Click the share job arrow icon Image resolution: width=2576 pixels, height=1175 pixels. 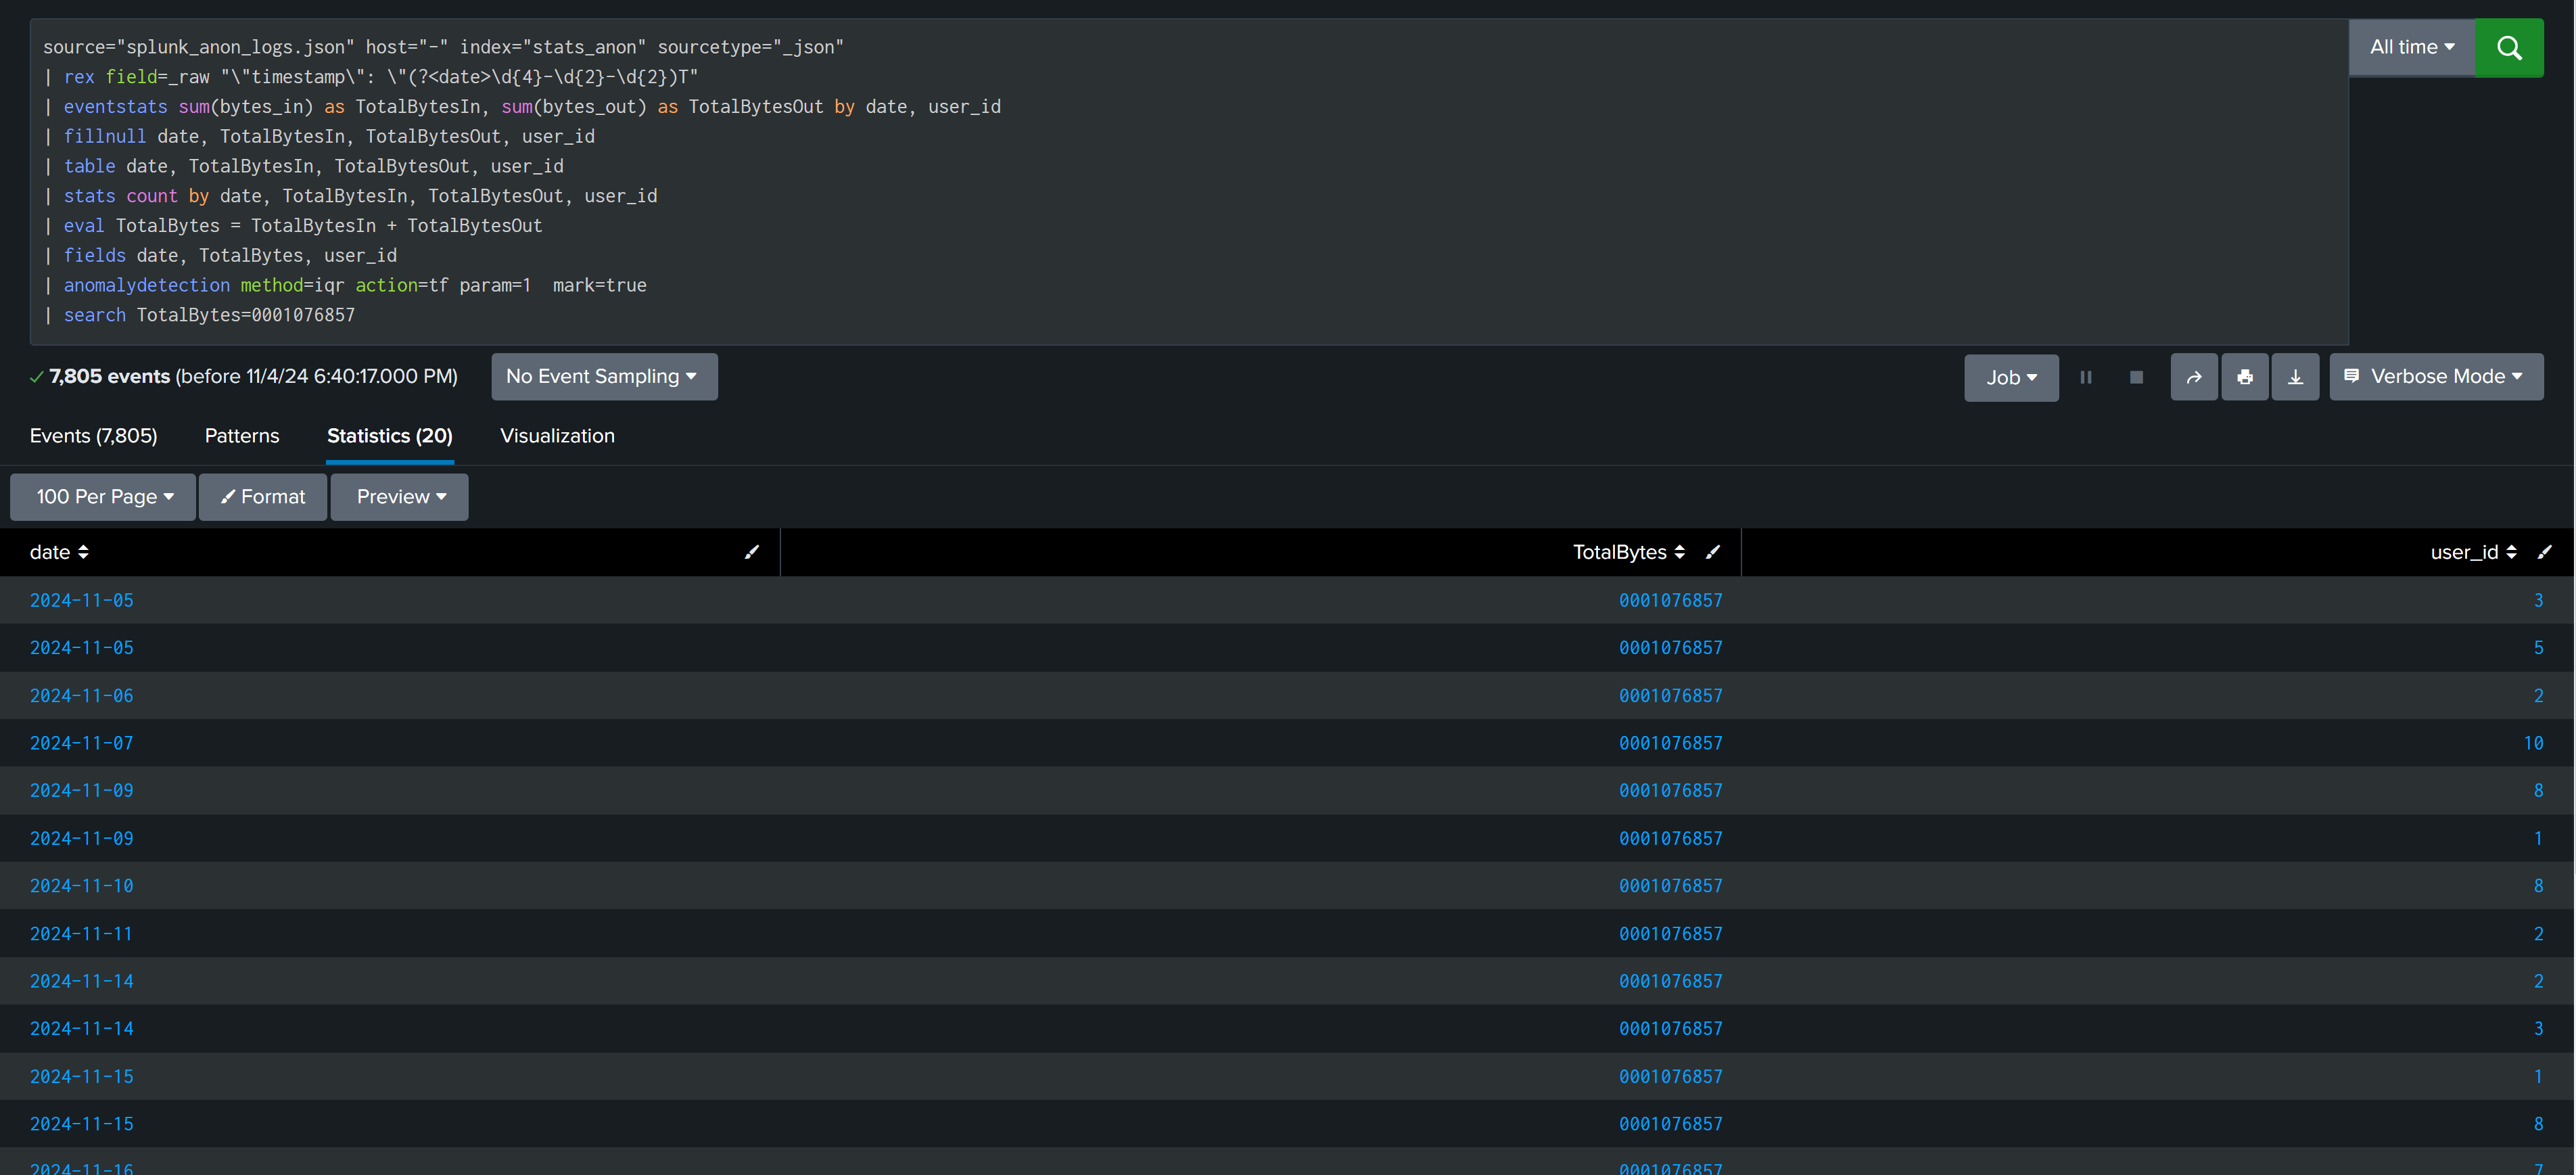(x=2193, y=377)
